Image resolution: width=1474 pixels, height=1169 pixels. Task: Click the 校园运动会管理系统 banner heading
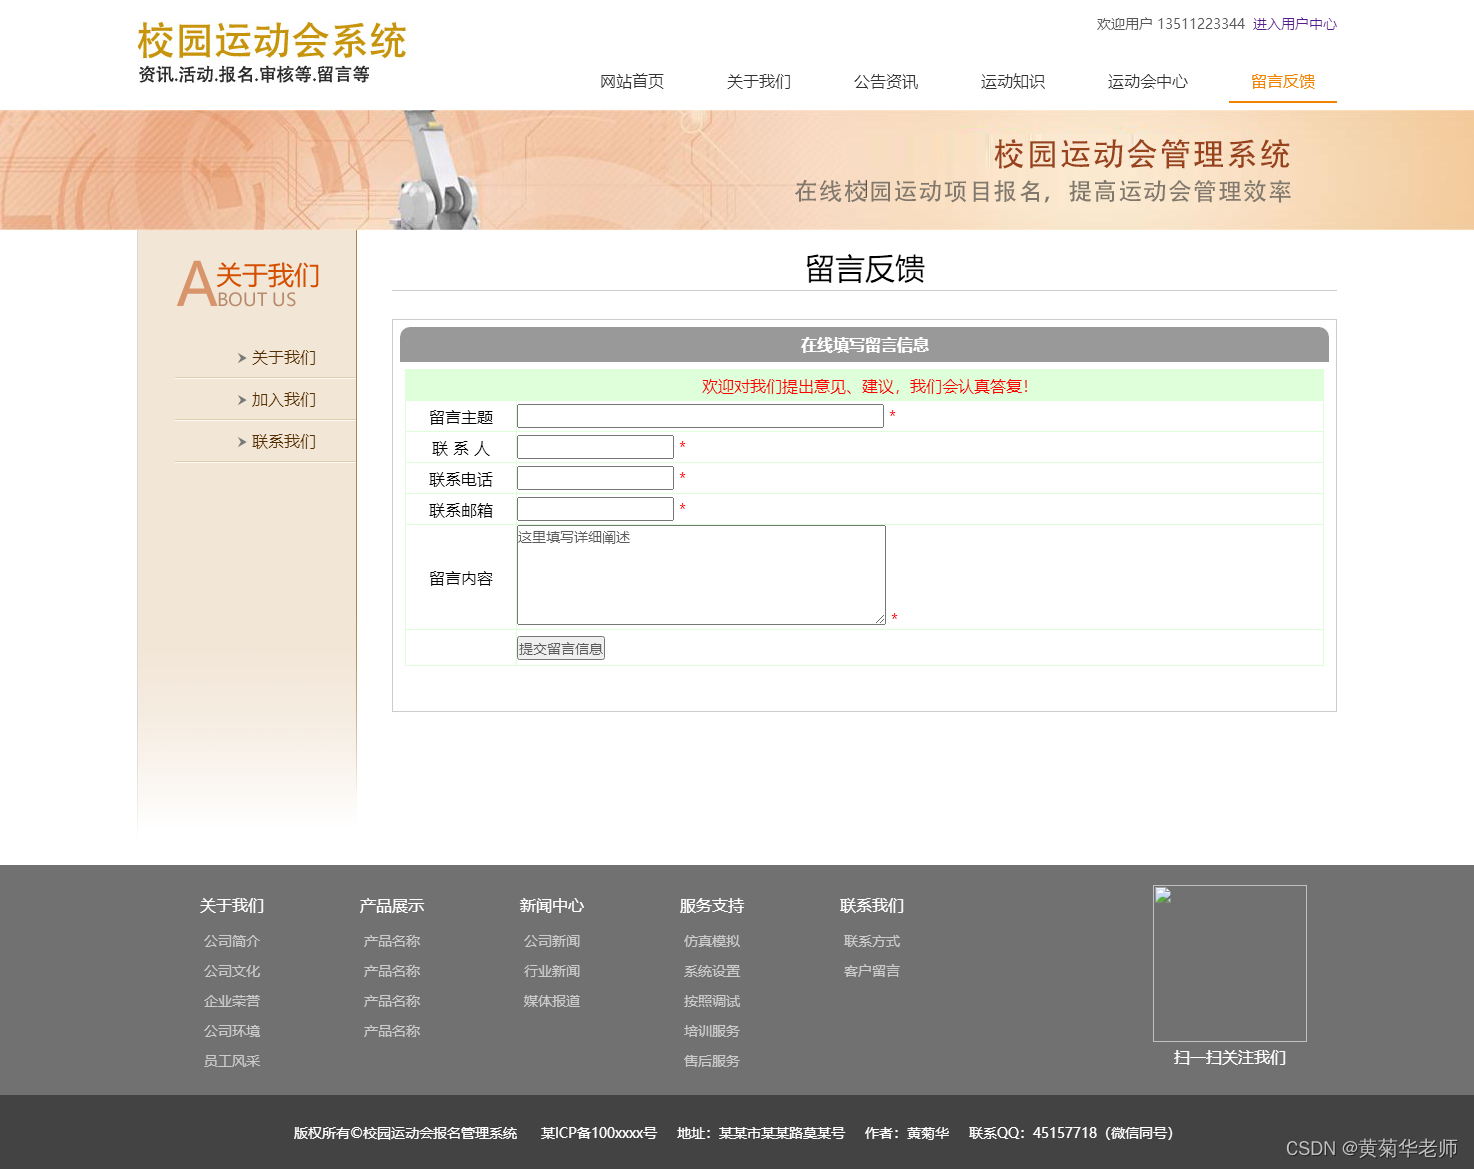click(1142, 154)
